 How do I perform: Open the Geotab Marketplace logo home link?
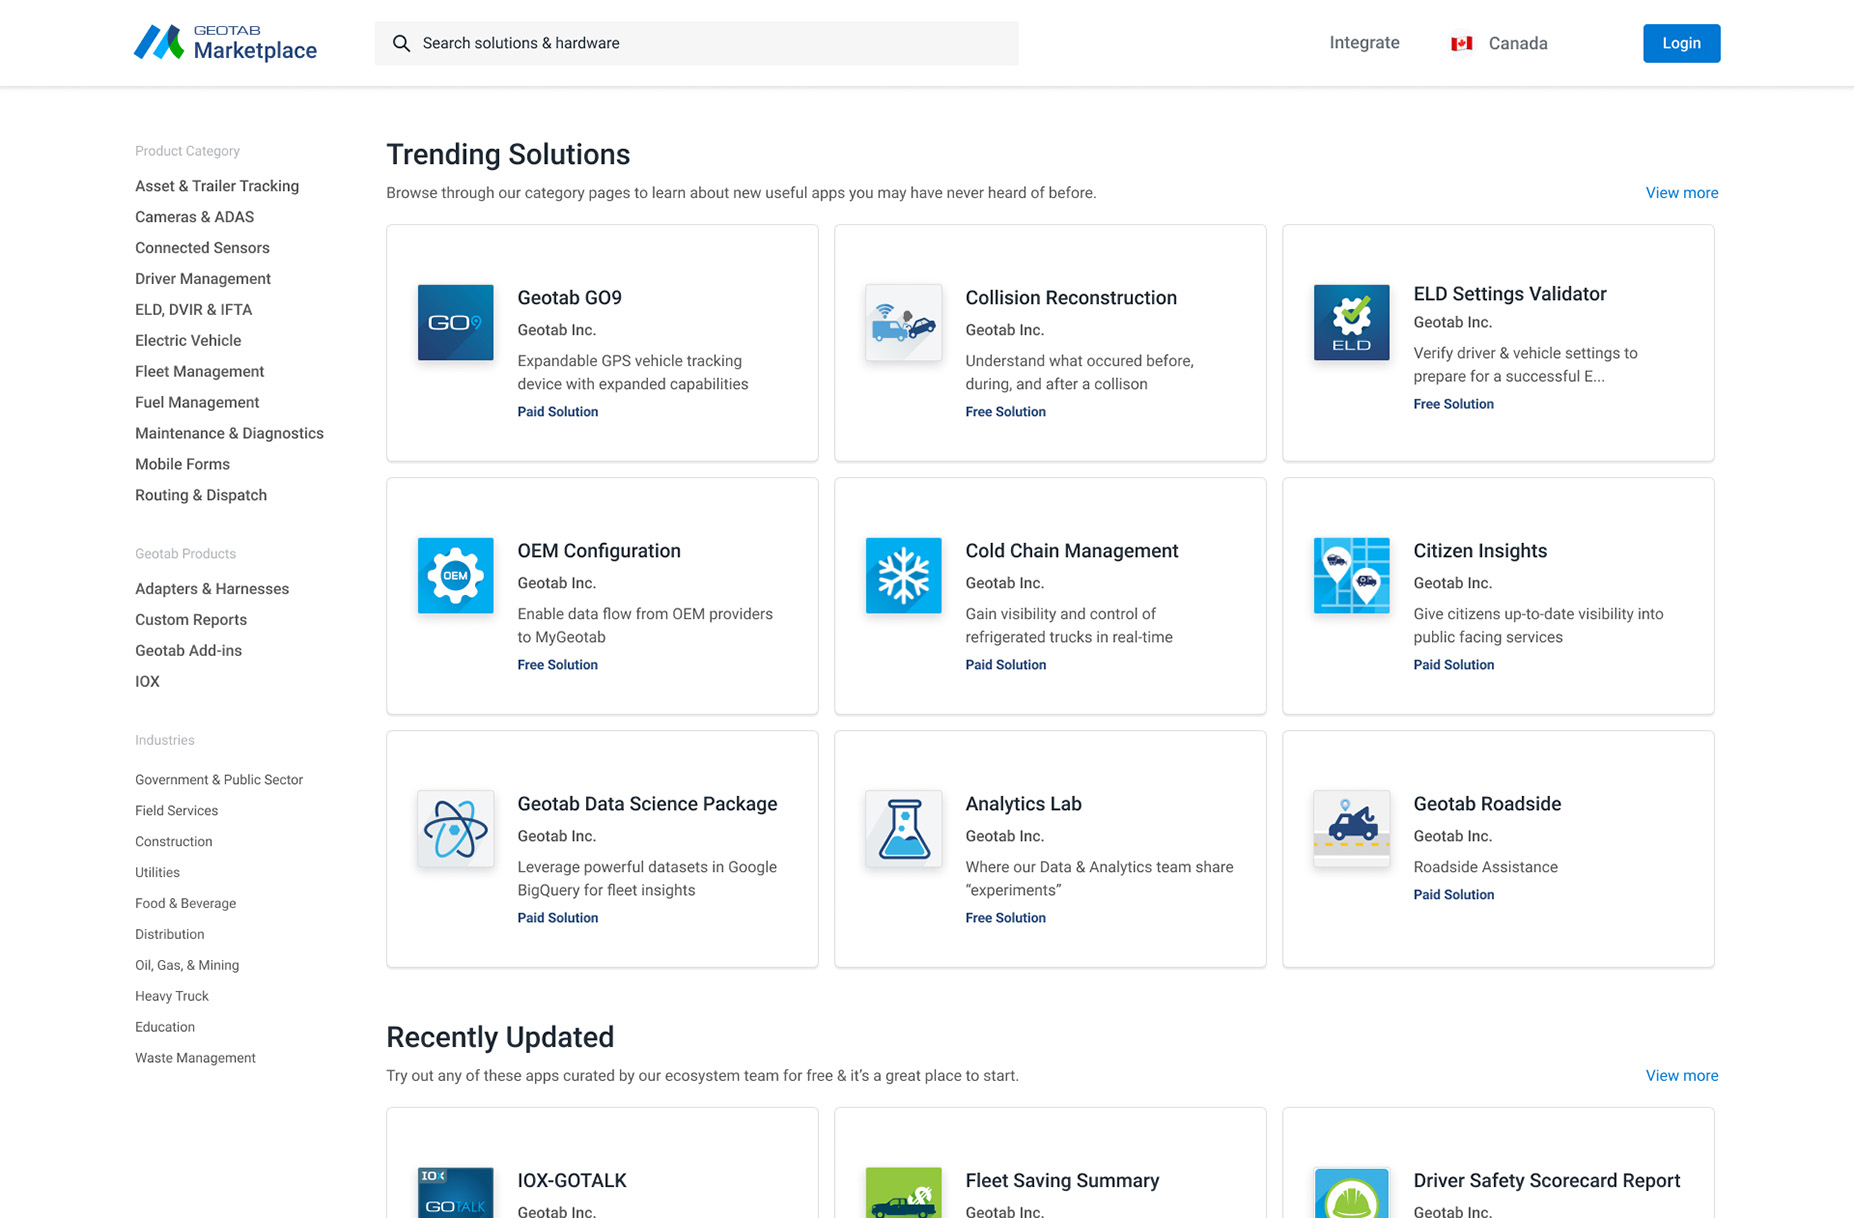[226, 43]
